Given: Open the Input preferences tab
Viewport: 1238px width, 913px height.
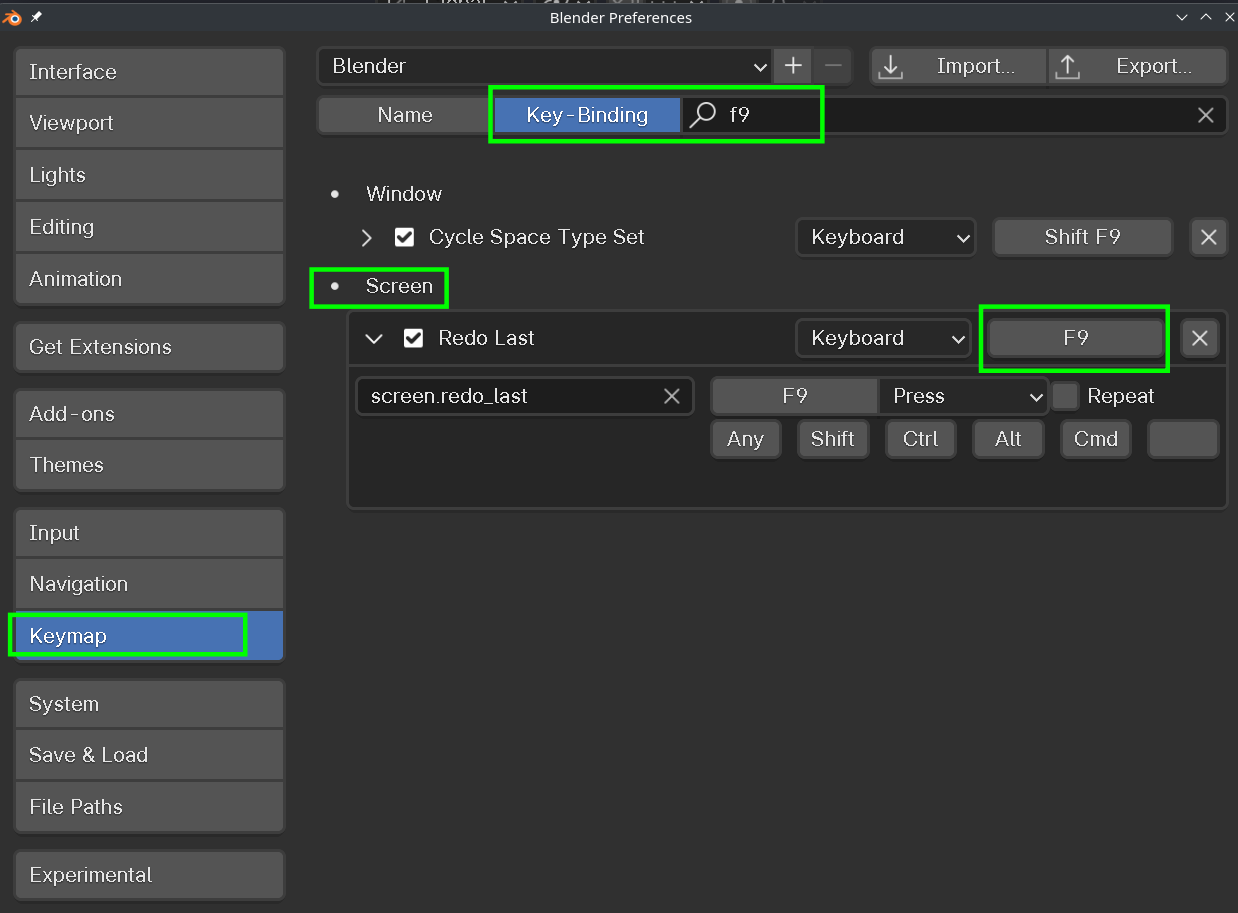Looking at the screenshot, I should click(149, 533).
